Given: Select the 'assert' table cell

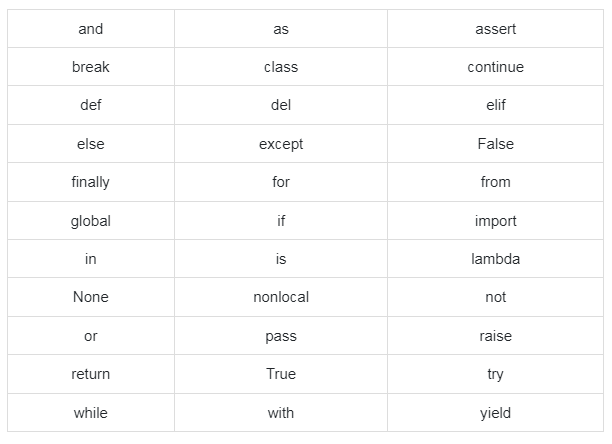Looking at the screenshot, I should click(x=495, y=29).
